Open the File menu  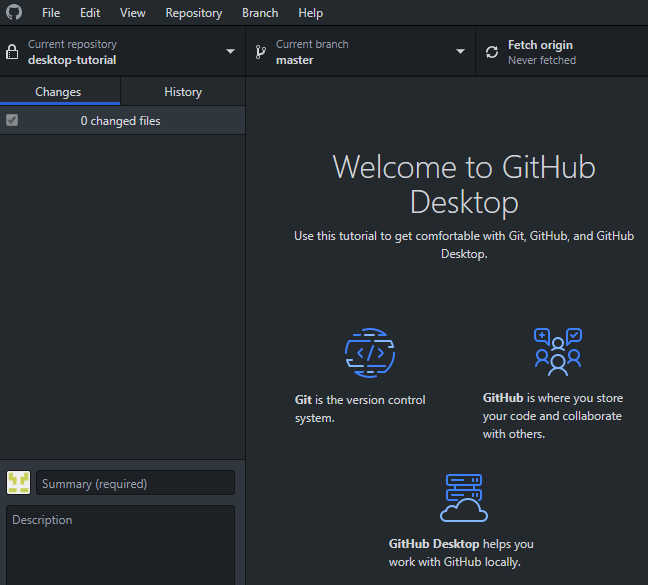tap(51, 13)
